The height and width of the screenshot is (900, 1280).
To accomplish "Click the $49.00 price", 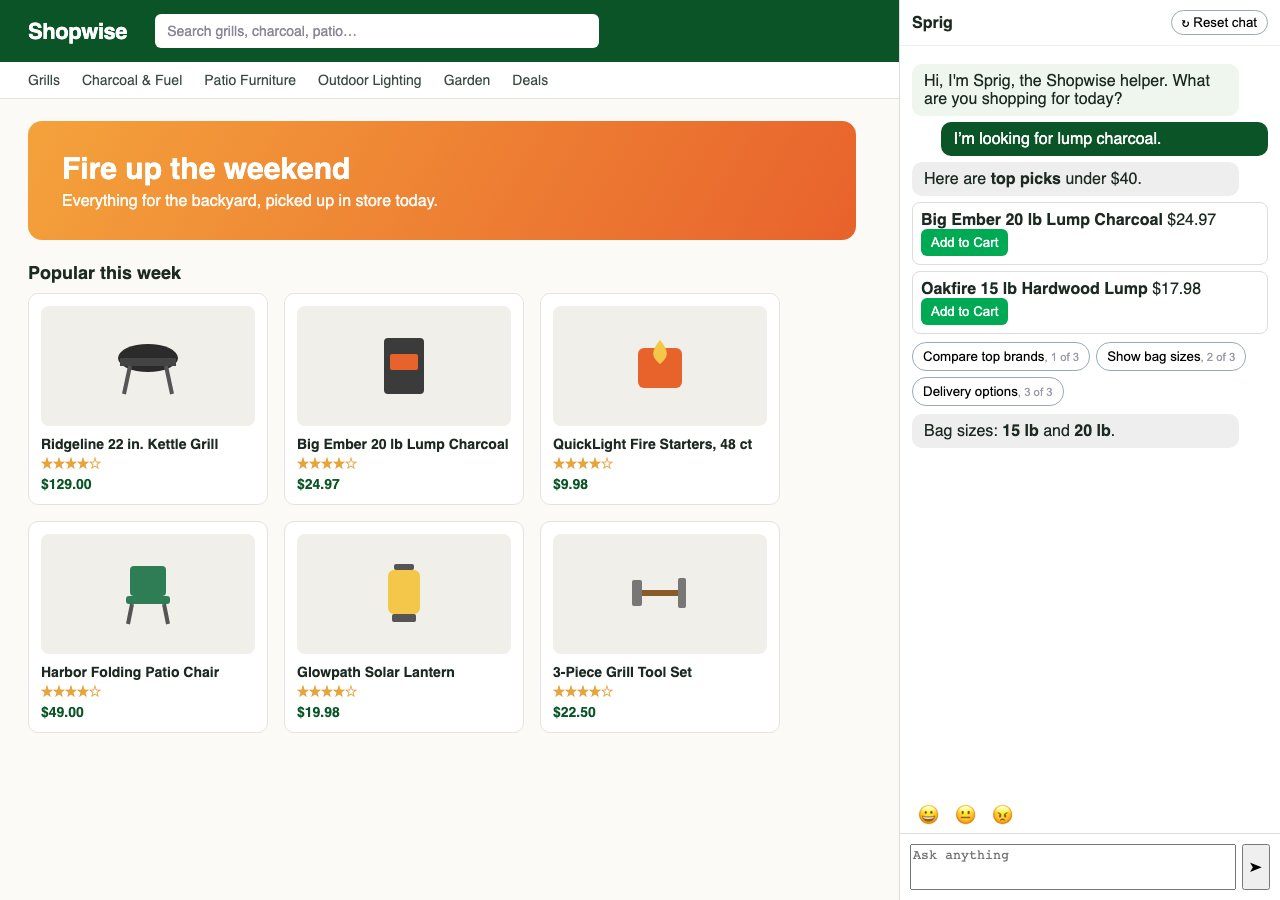I will coord(62,712).
